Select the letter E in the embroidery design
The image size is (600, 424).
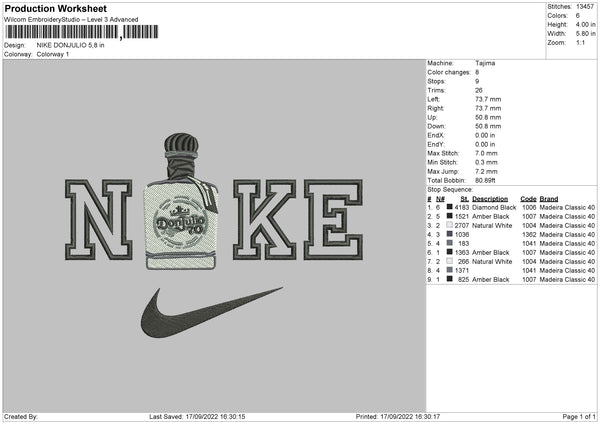click(x=333, y=220)
